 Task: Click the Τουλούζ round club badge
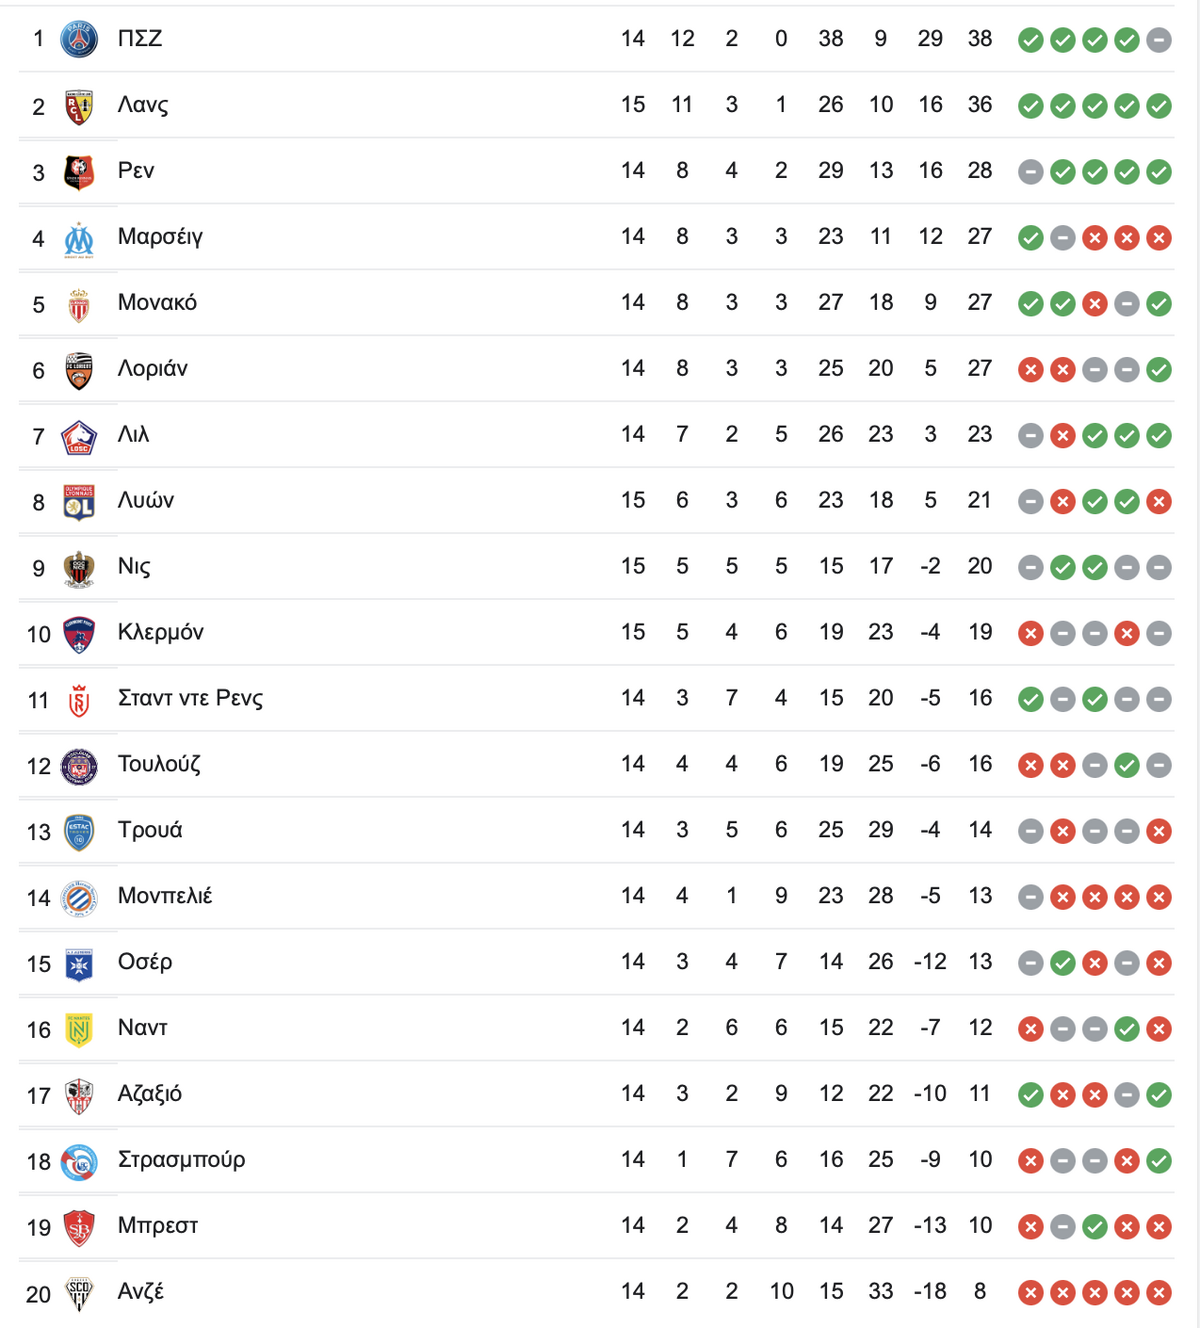pos(79,766)
